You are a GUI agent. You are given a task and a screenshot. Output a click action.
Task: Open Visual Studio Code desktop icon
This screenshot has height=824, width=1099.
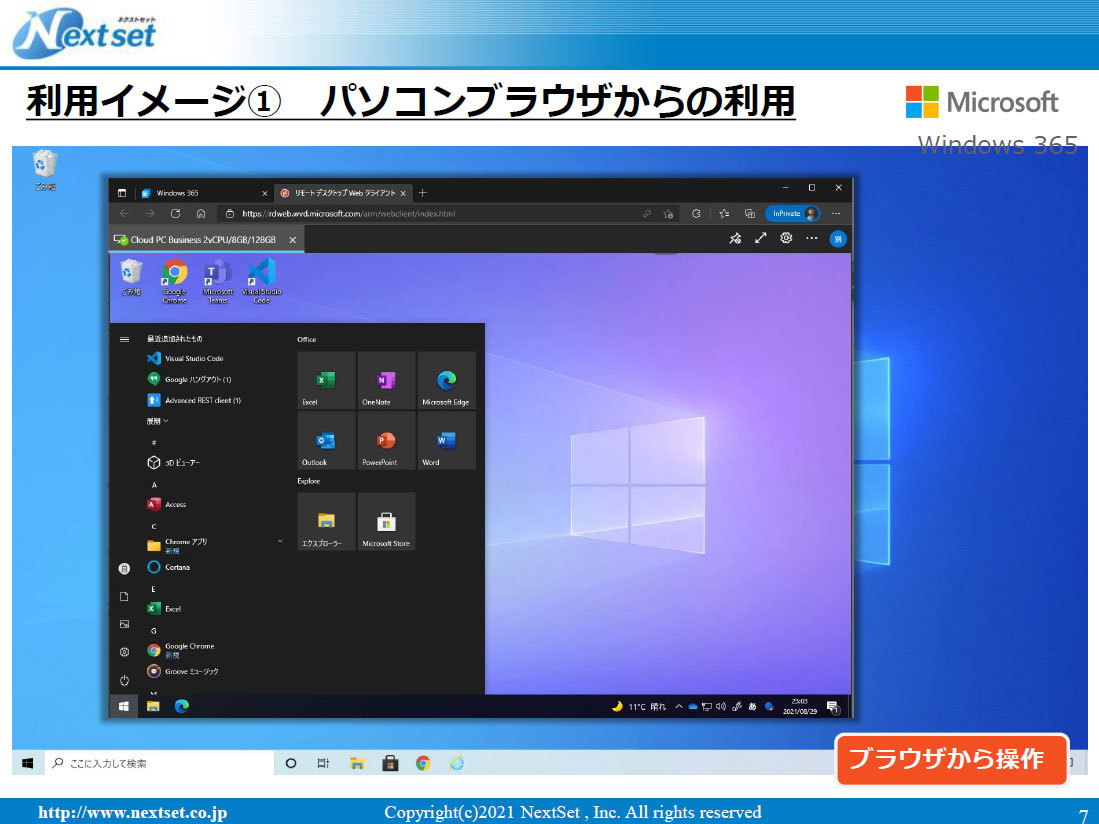261,280
